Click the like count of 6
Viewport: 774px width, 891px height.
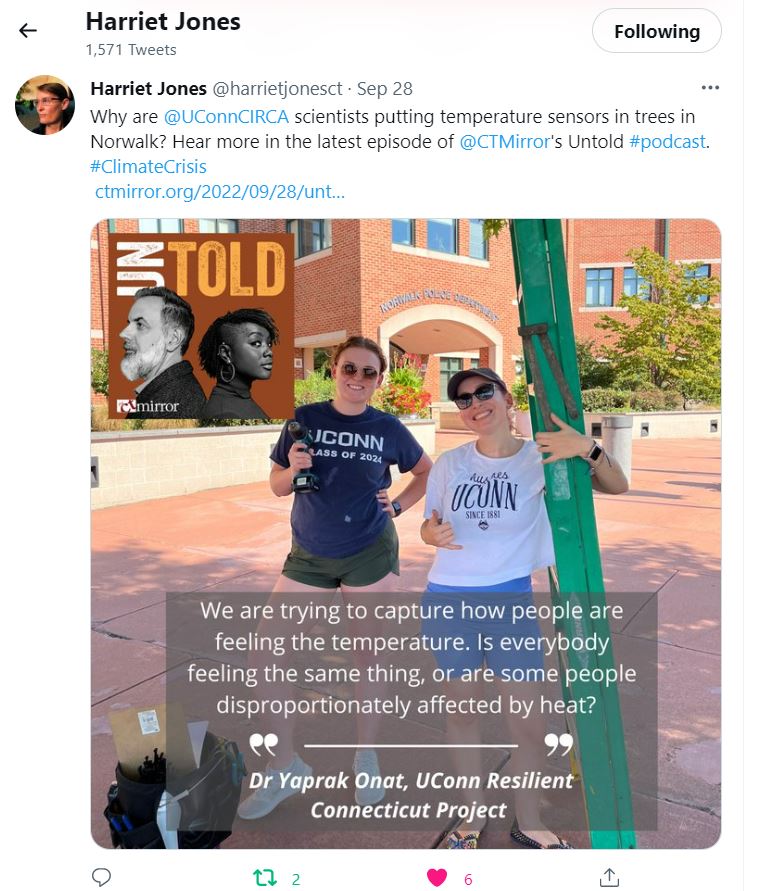pos(468,879)
